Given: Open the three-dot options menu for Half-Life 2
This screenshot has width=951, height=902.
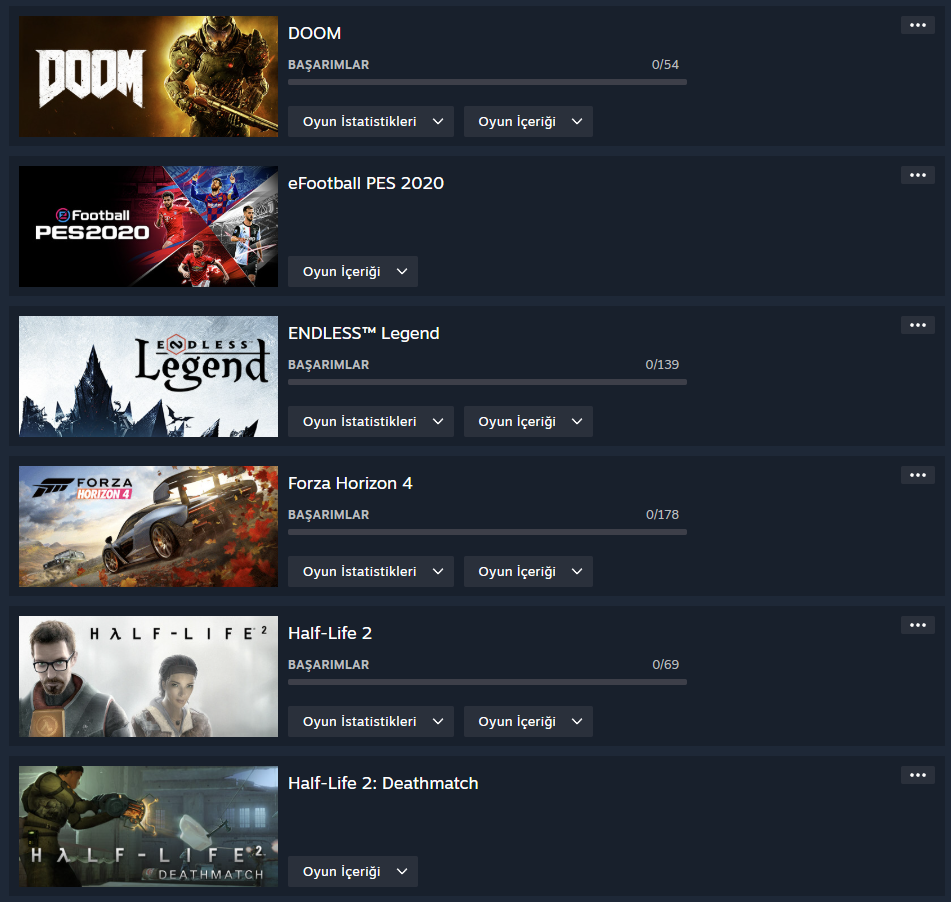Looking at the screenshot, I should (917, 625).
